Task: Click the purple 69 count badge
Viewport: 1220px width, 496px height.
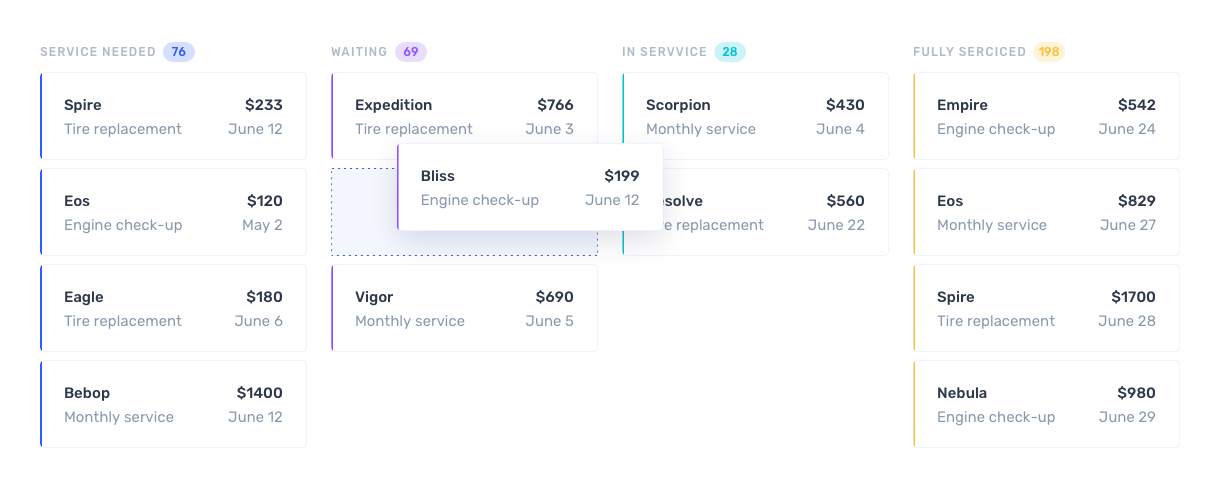Action: (x=411, y=52)
